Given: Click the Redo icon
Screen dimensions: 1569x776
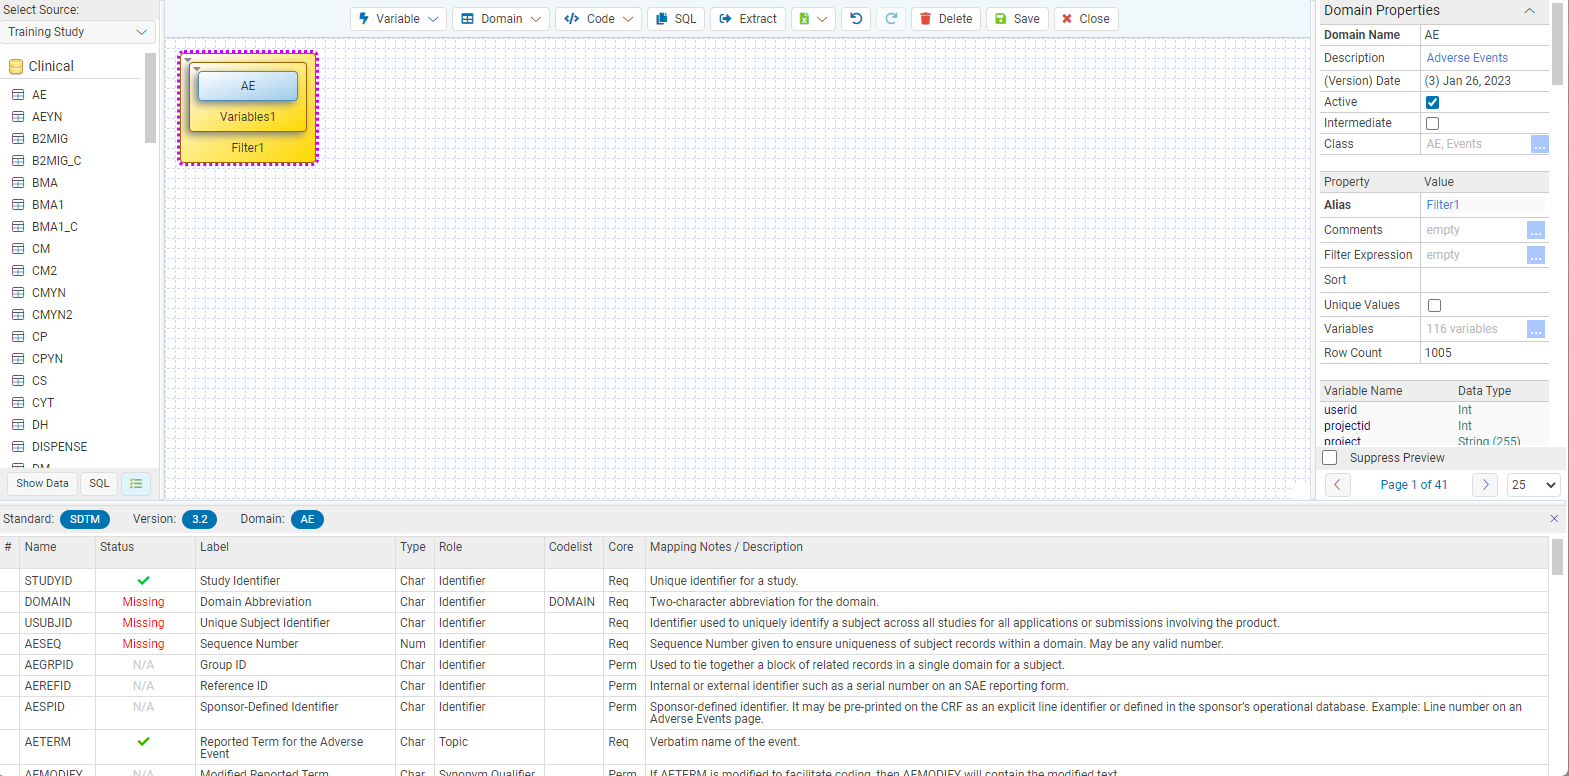Looking at the screenshot, I should pos(891,19).
